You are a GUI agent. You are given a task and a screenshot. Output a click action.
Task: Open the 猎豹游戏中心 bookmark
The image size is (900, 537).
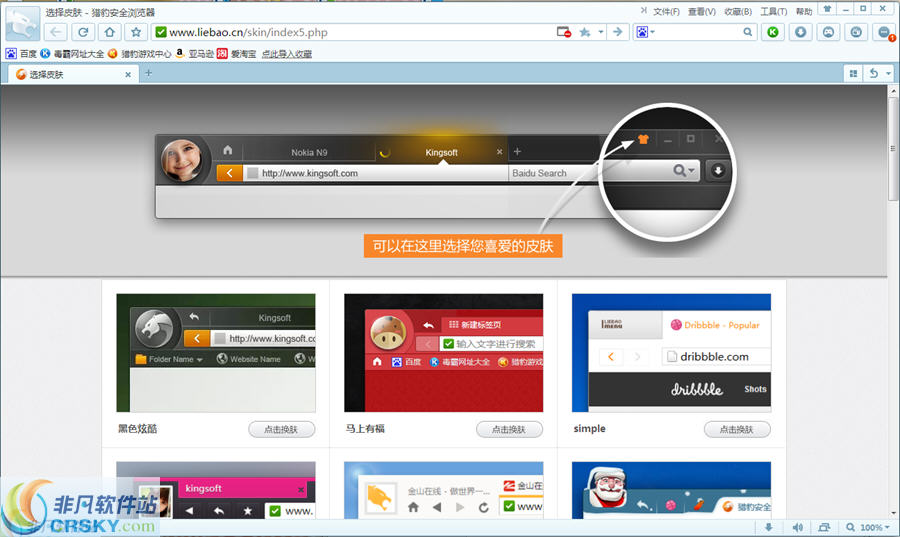point(139,53)
